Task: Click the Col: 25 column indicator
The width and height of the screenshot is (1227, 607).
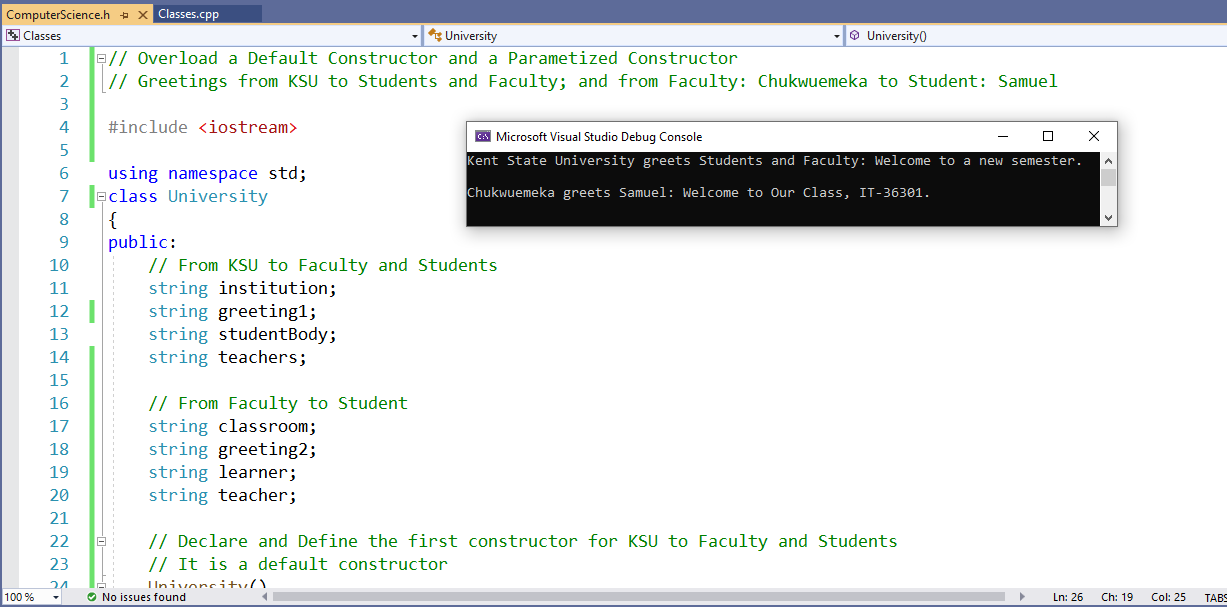Action: [1168, 597]
